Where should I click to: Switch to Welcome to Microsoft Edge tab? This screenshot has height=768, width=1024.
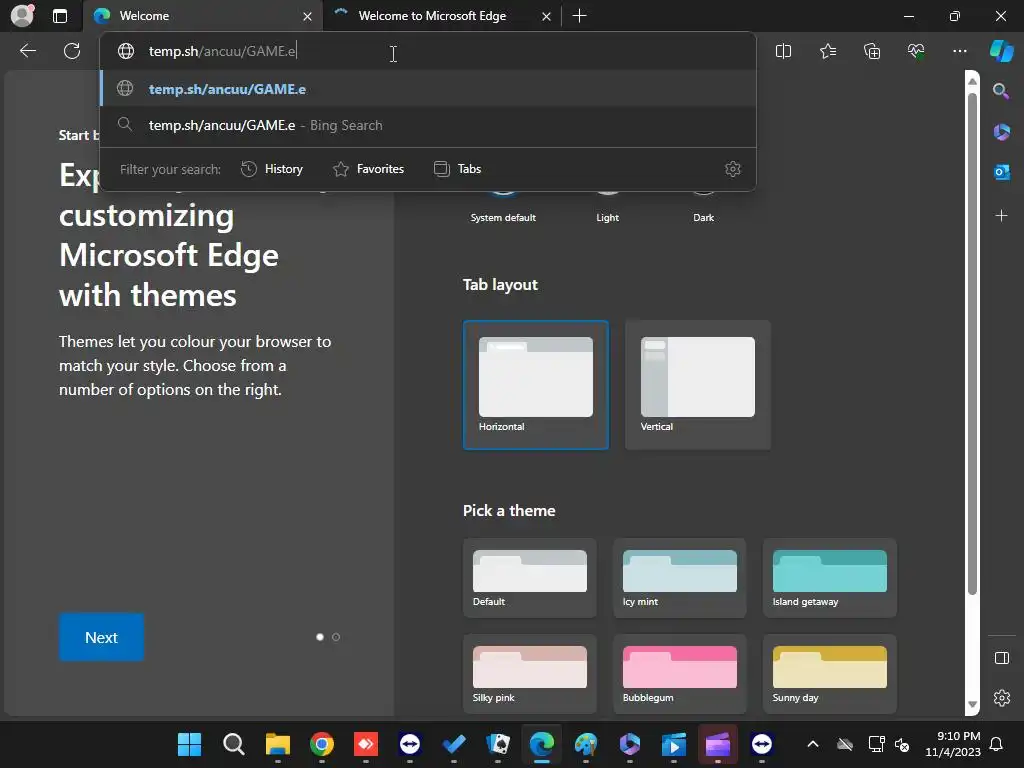pyautogui.click(x=442, y=16)
